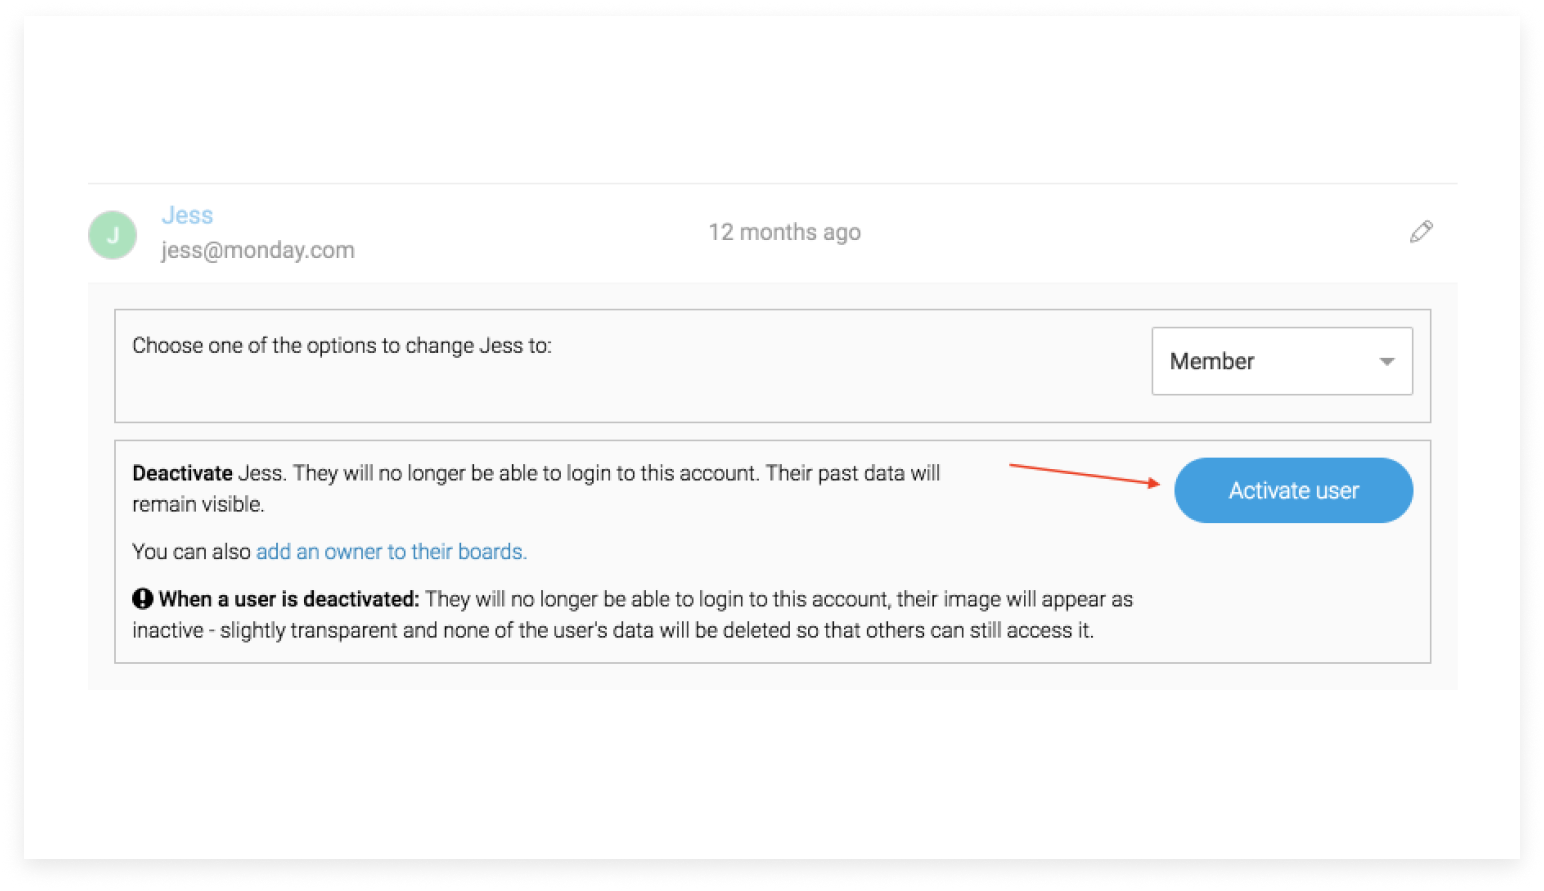
Task: Open the Jess profile name link
Action: pos(187,215)
